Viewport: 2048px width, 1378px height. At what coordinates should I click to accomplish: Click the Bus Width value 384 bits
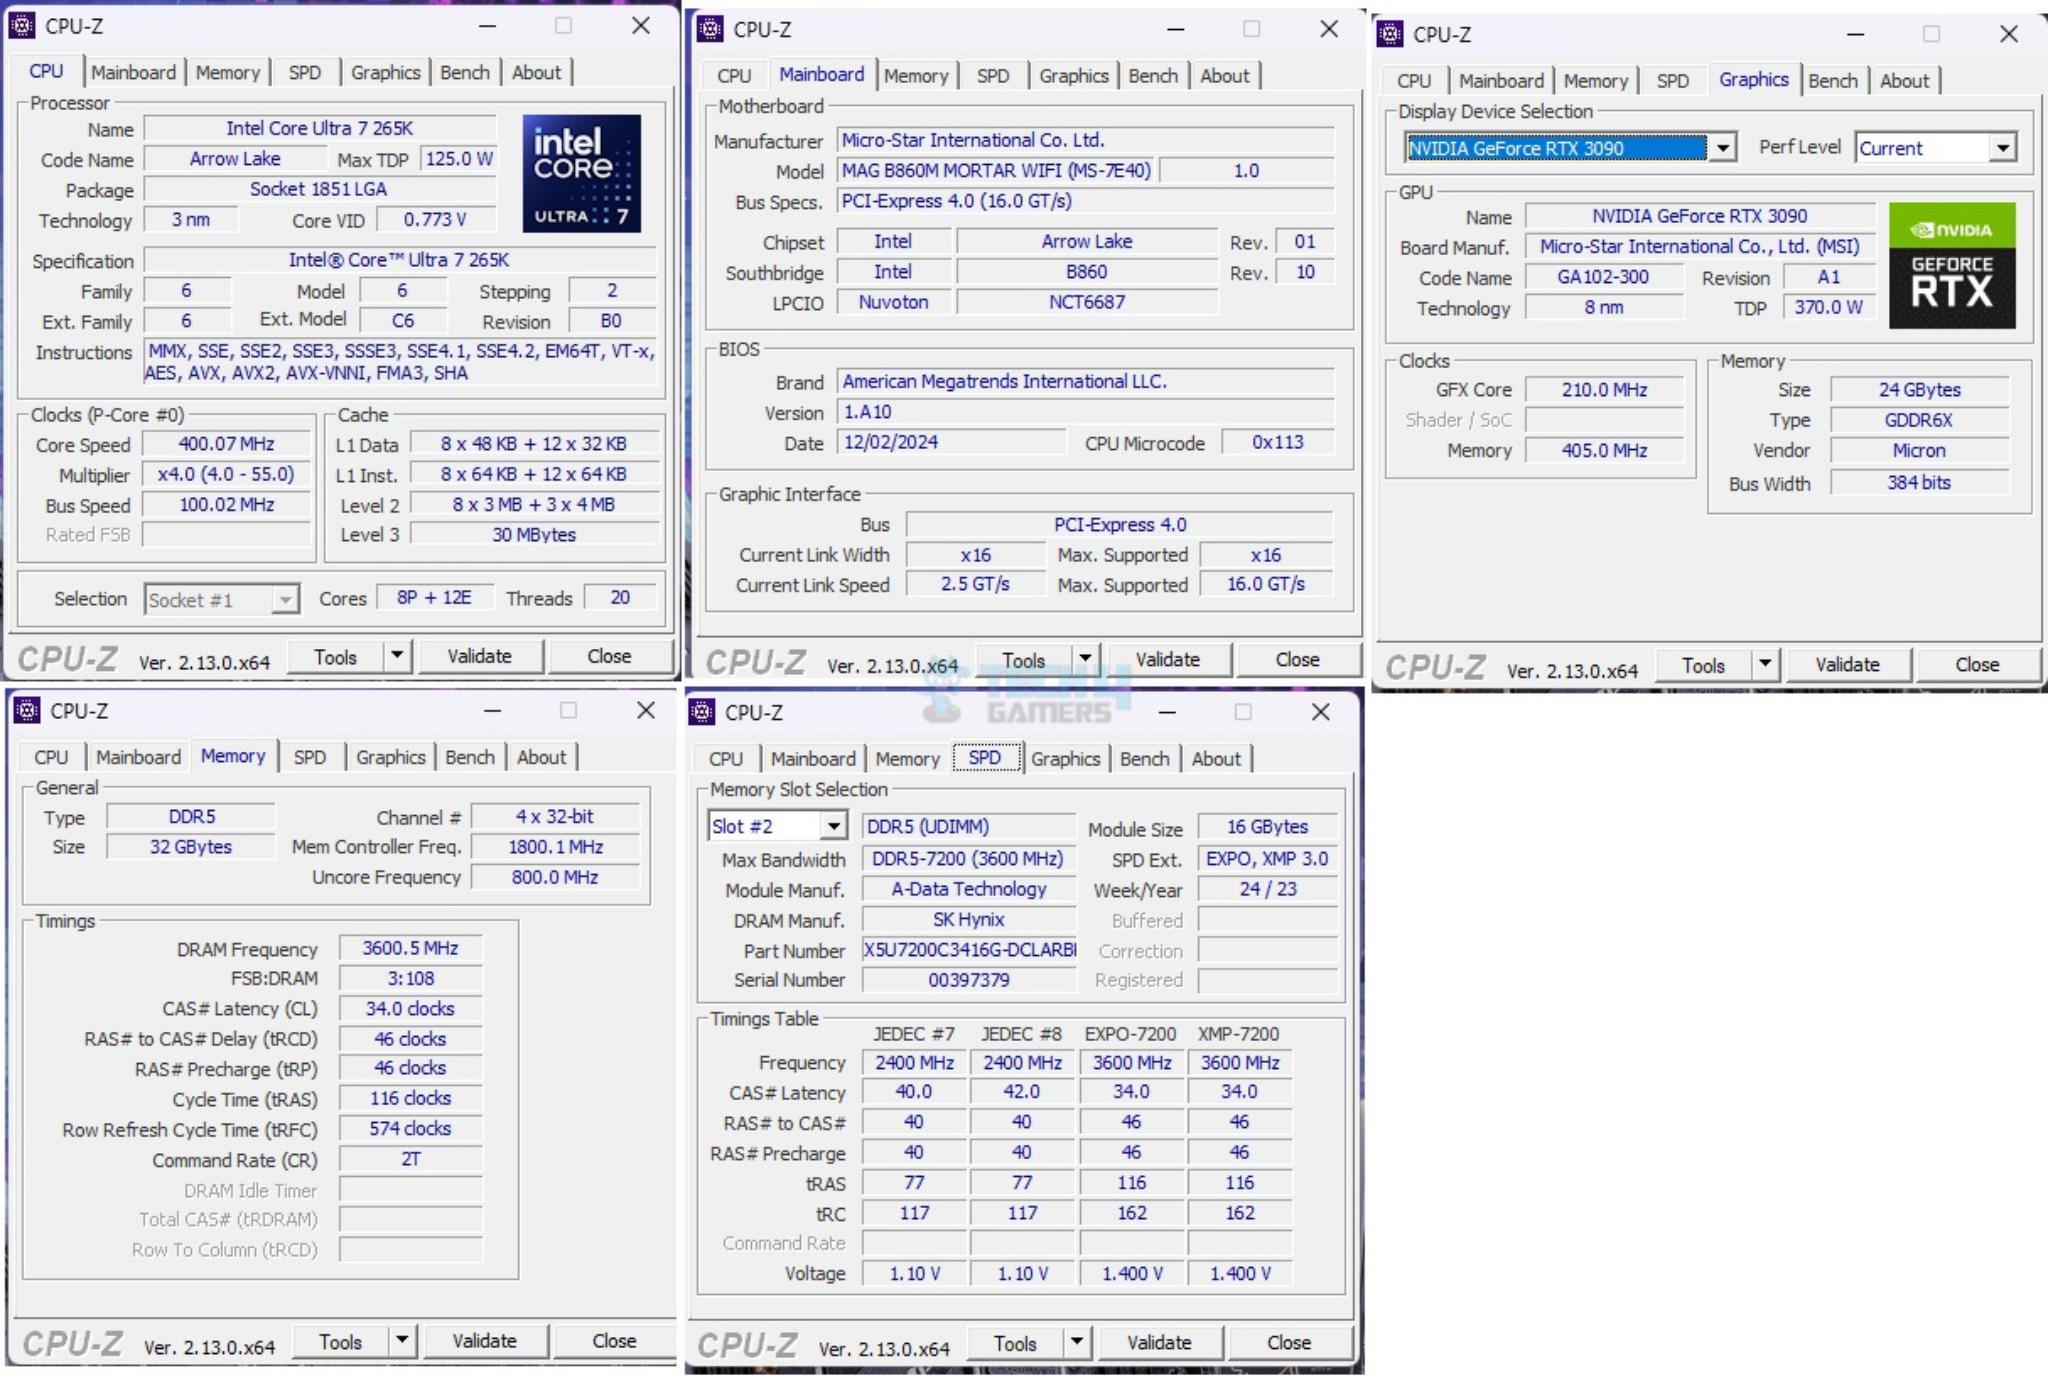1920,482
